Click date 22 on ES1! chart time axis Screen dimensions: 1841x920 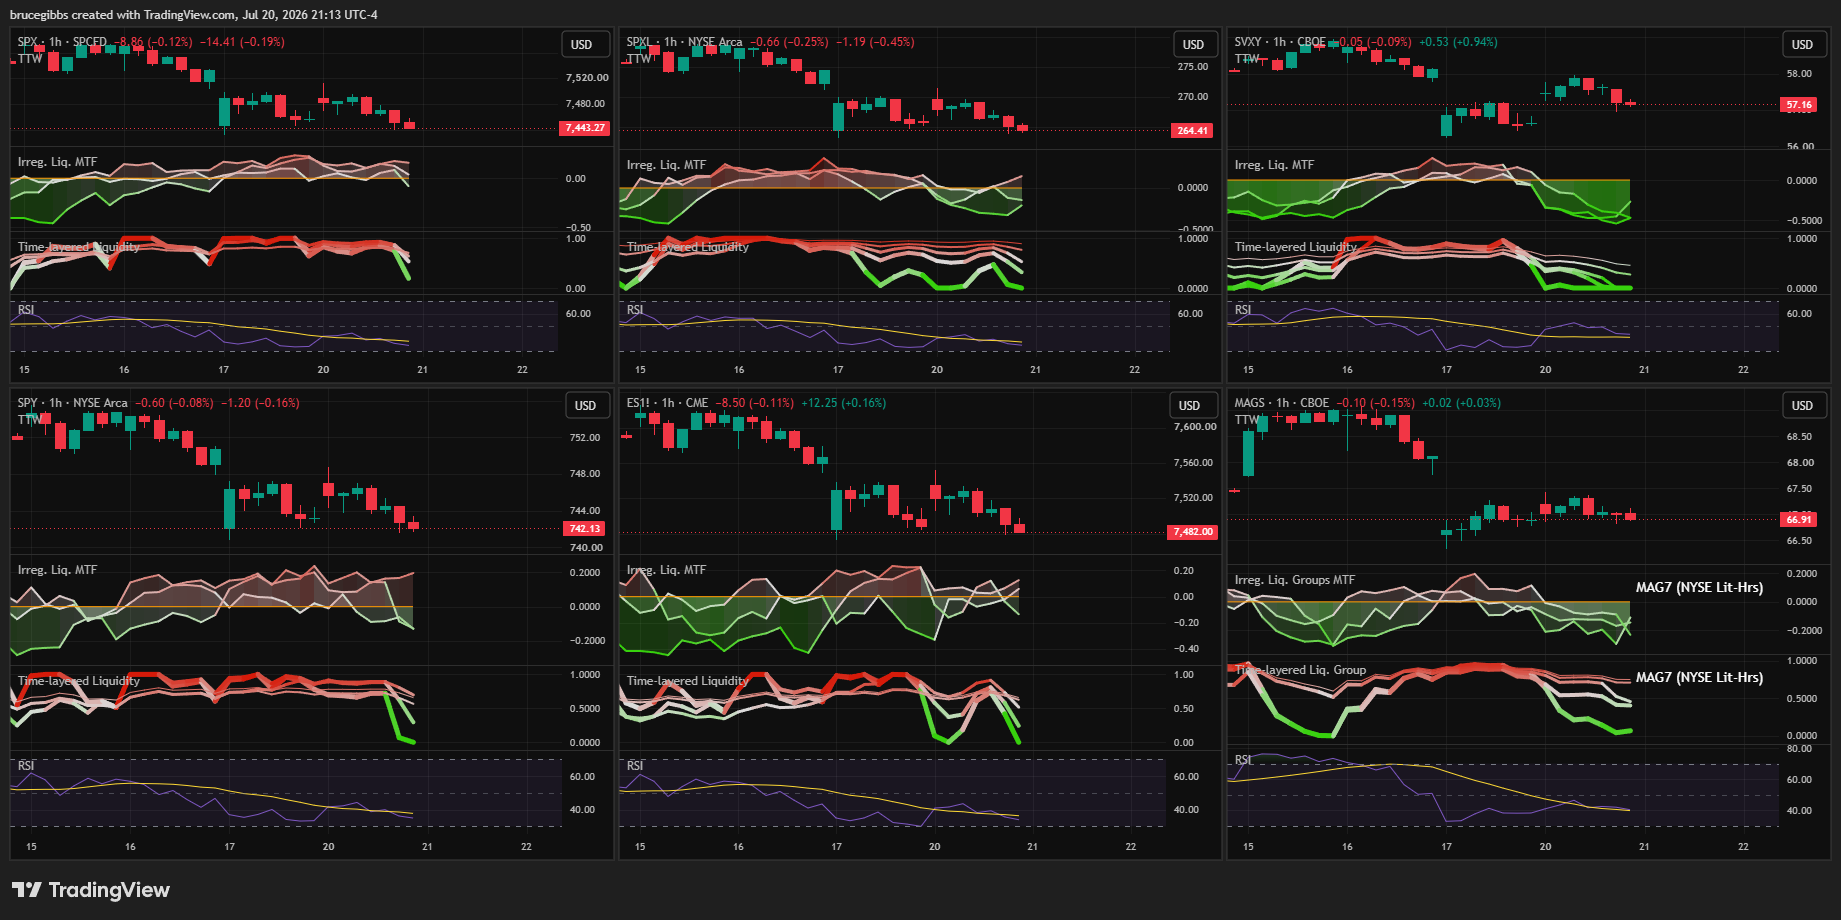[1131, 847]
